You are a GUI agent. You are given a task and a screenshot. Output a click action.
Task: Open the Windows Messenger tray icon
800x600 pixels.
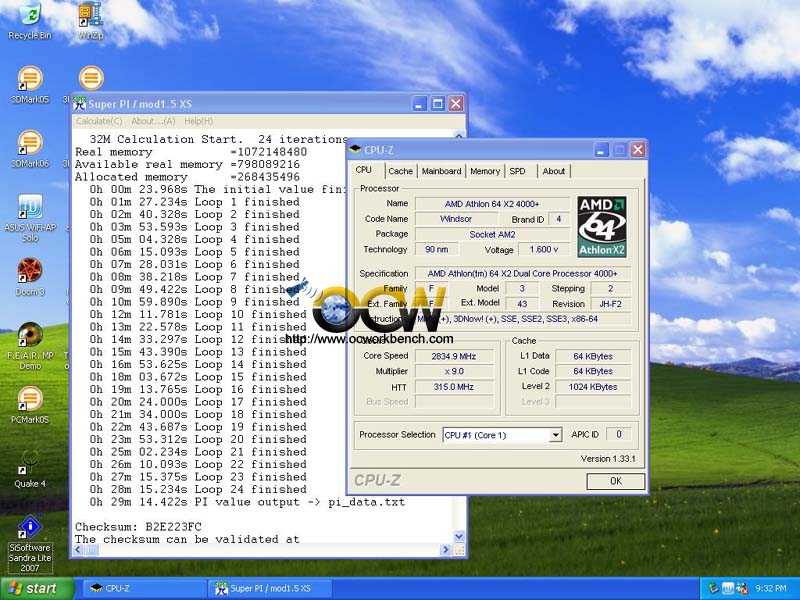(742, 588)
